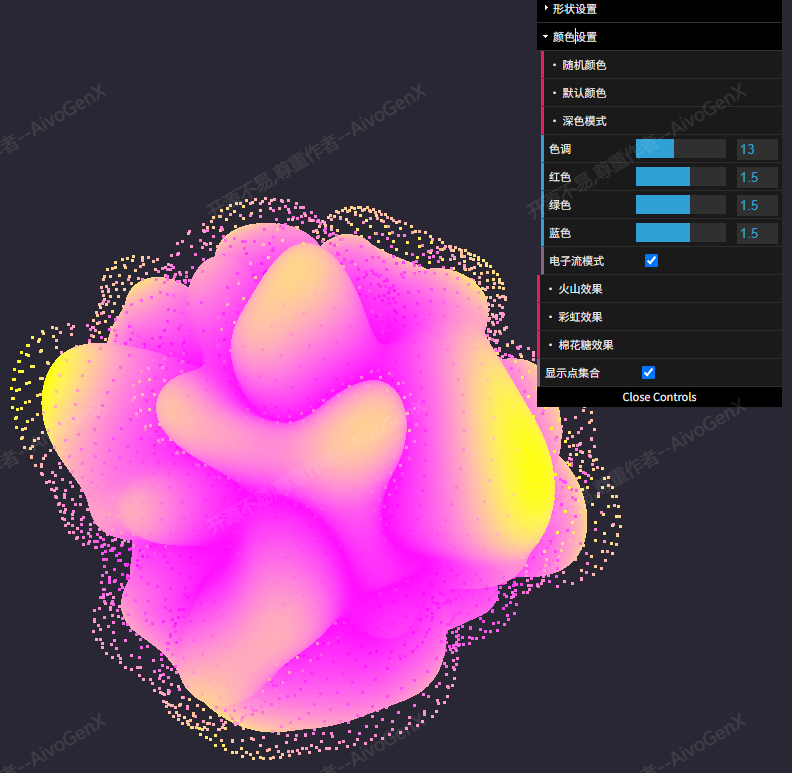Choose the 彩虹效果 rainbow effect
The image size is (792, 773).
coord(580,317)
